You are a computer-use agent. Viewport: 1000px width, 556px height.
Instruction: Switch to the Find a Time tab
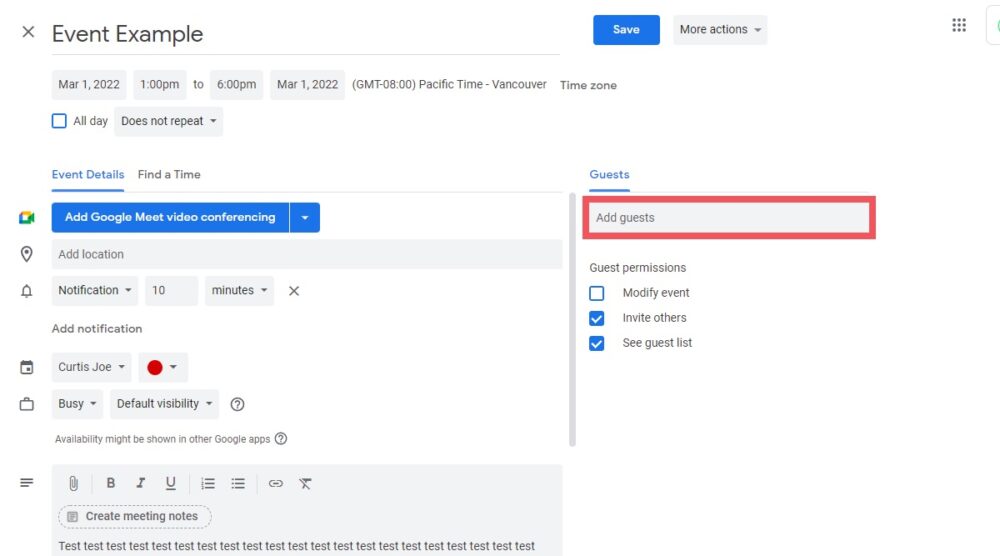[169, 175]
